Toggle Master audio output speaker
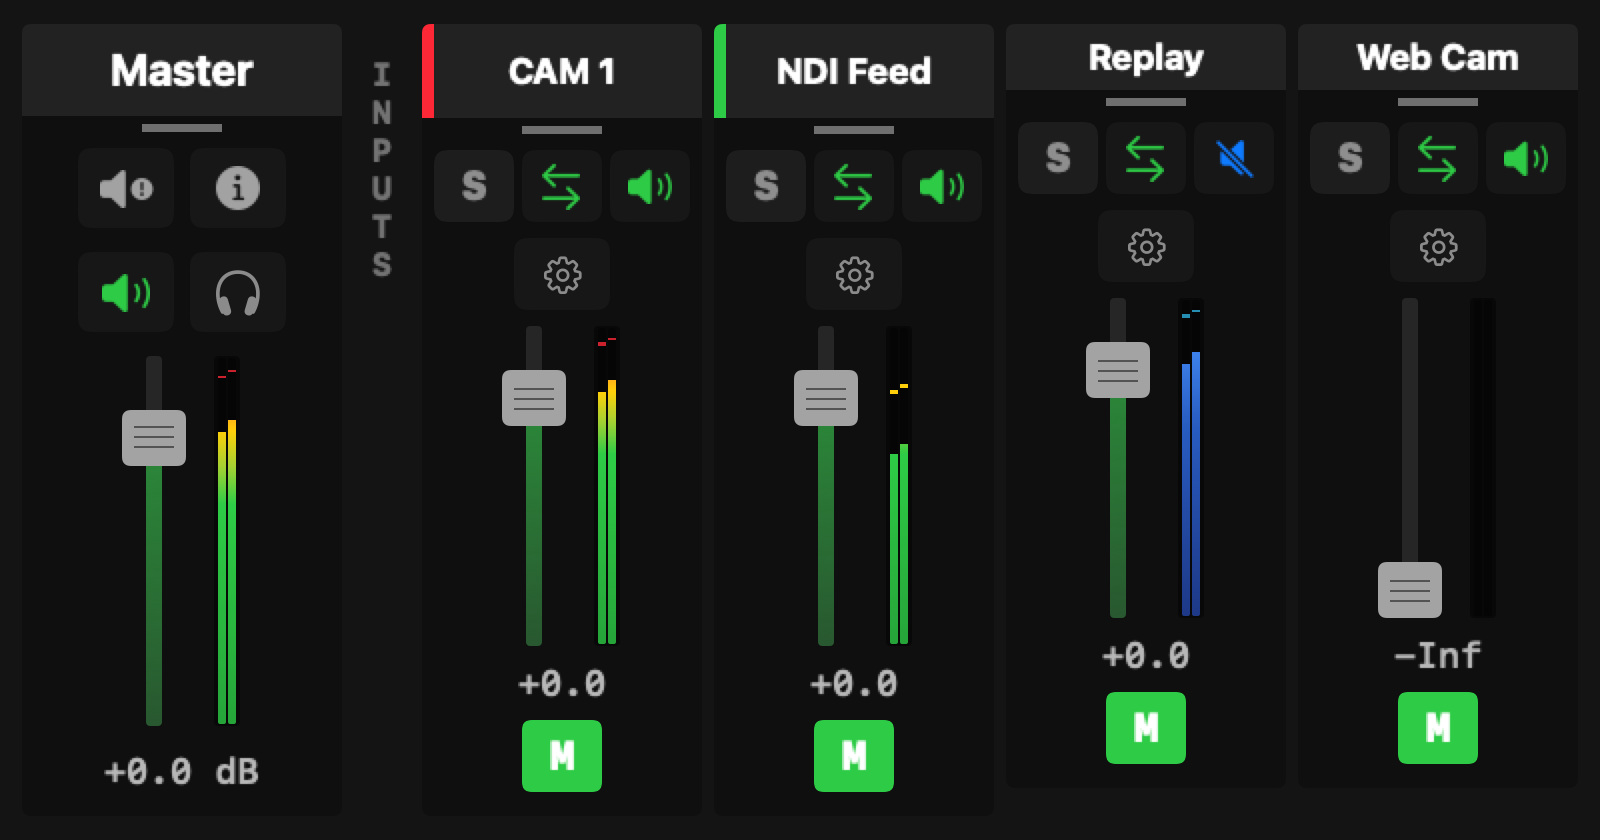This screenshot has height=840, width=1600. (126, 292)
